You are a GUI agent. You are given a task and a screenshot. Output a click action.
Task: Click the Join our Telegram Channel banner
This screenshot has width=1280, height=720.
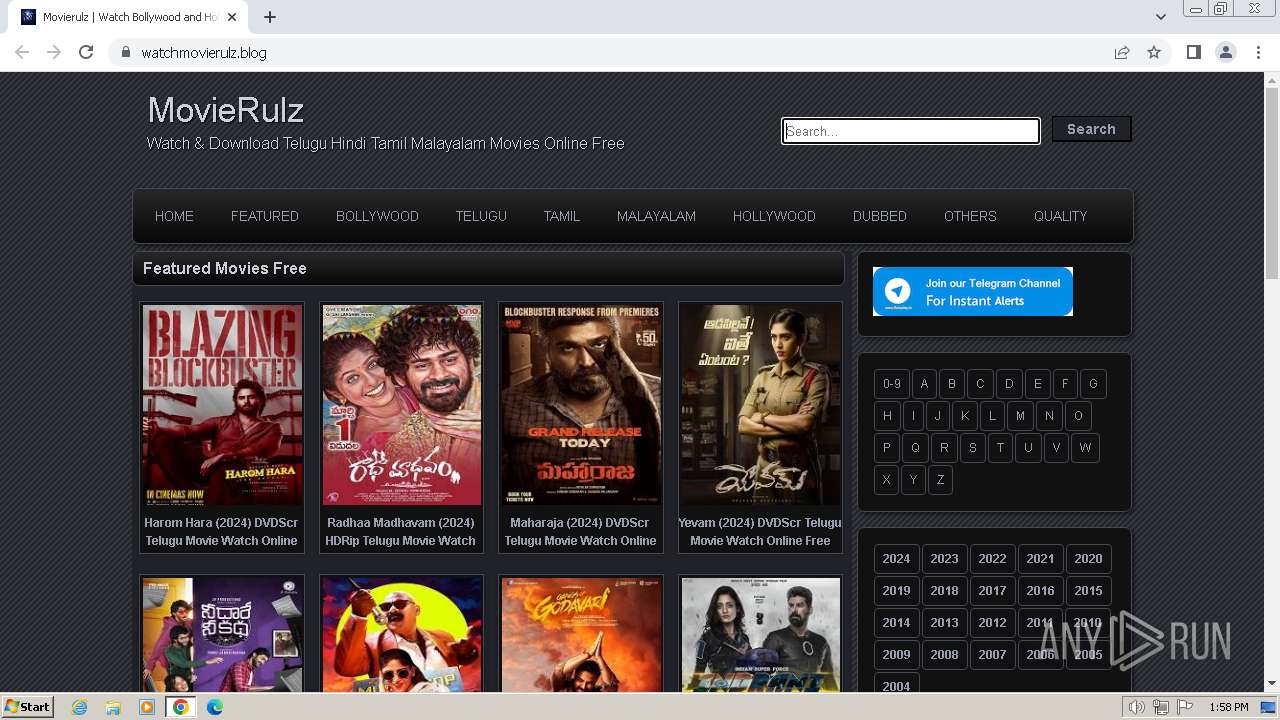click(973, 291)
